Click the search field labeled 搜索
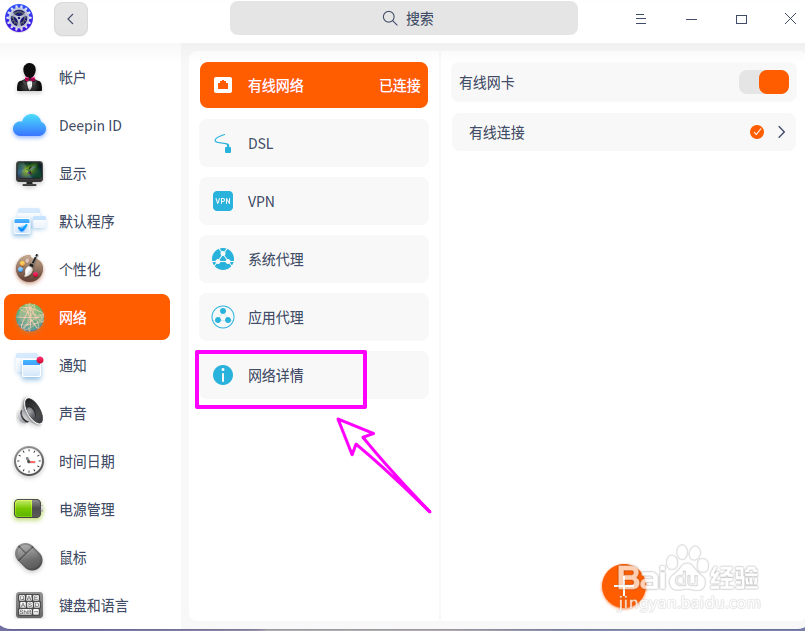This screenshot has width=805, height=631. (x=404, y=18)
